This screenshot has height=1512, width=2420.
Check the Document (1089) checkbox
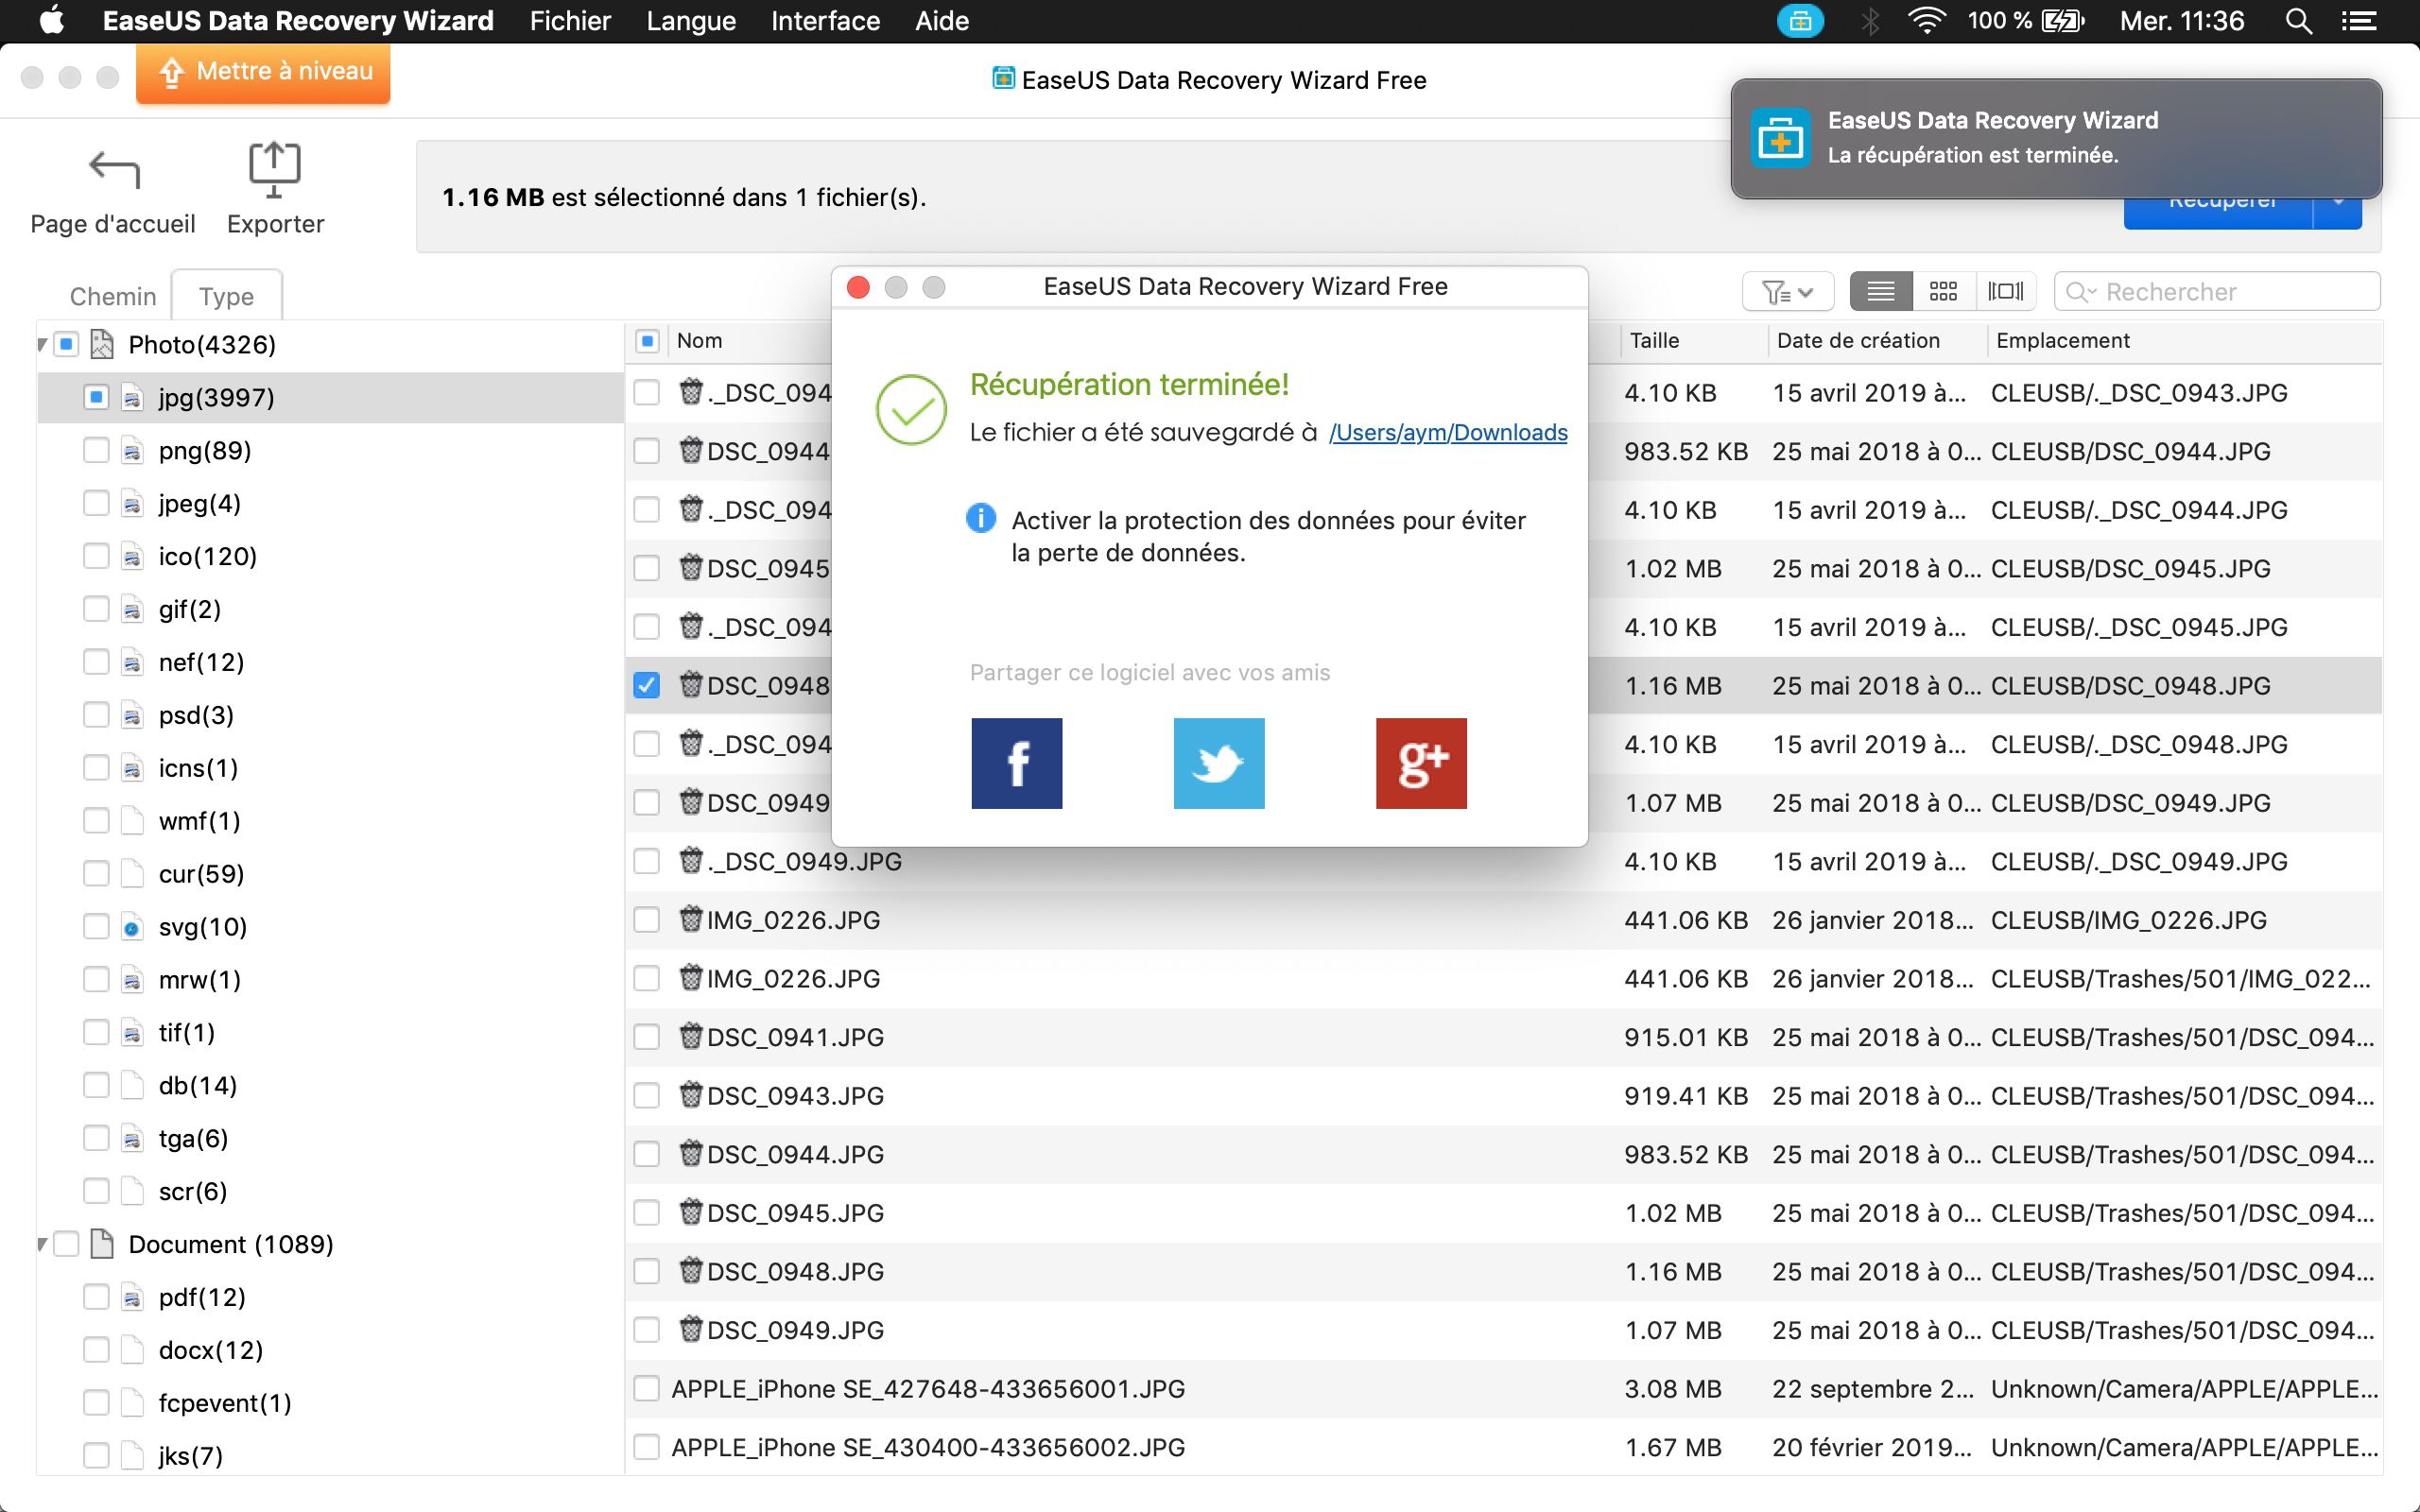pyautogui.click(x=66, y=1244)
